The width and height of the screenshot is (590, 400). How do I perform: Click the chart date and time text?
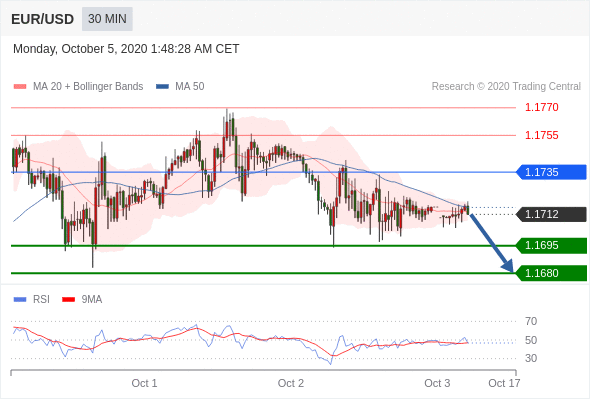pyautogui.click(x=126, y=49)
